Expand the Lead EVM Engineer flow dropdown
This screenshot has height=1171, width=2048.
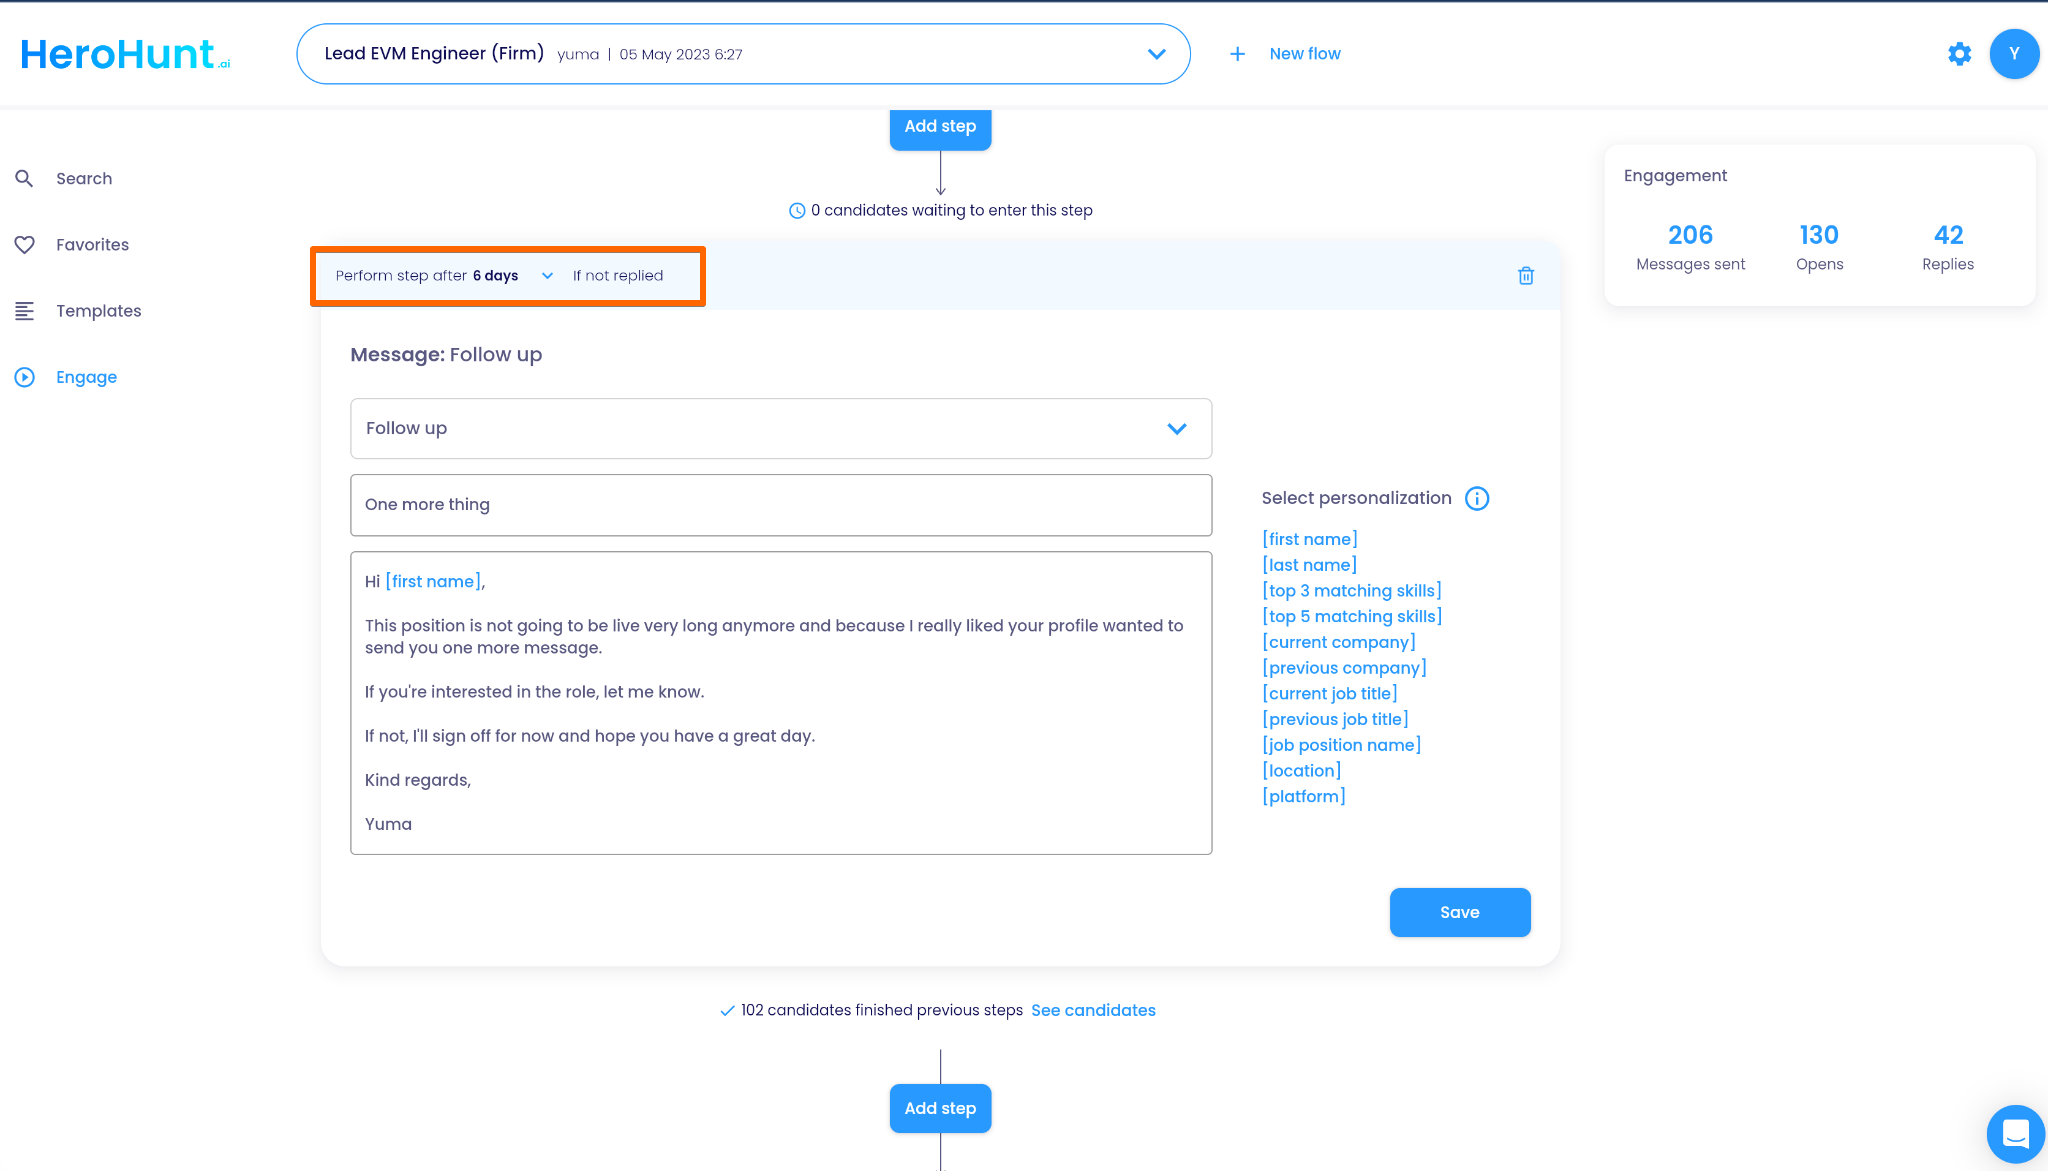pos(1156,54)
